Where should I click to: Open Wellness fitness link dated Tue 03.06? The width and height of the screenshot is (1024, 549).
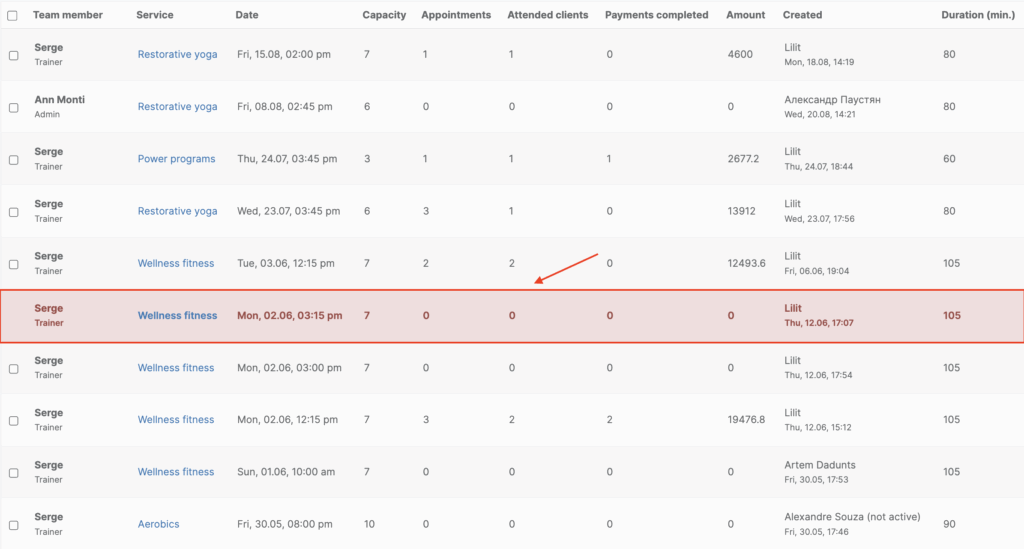(x=176, y=264)
